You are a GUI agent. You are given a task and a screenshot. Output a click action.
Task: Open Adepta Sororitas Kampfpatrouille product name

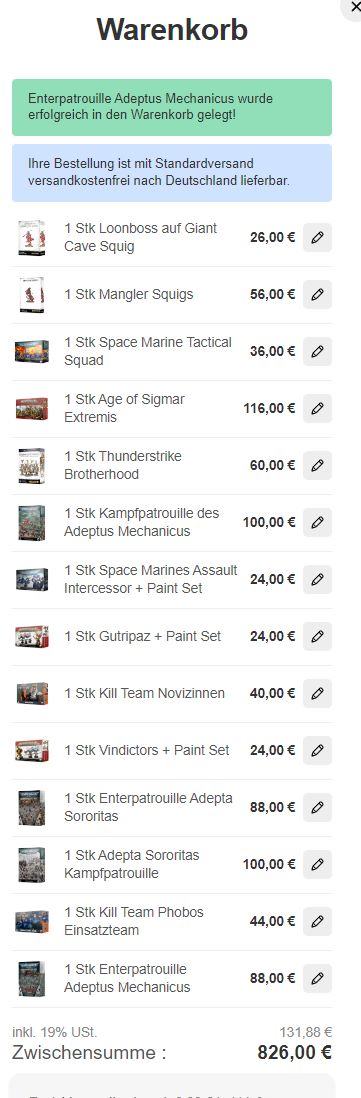132,864
